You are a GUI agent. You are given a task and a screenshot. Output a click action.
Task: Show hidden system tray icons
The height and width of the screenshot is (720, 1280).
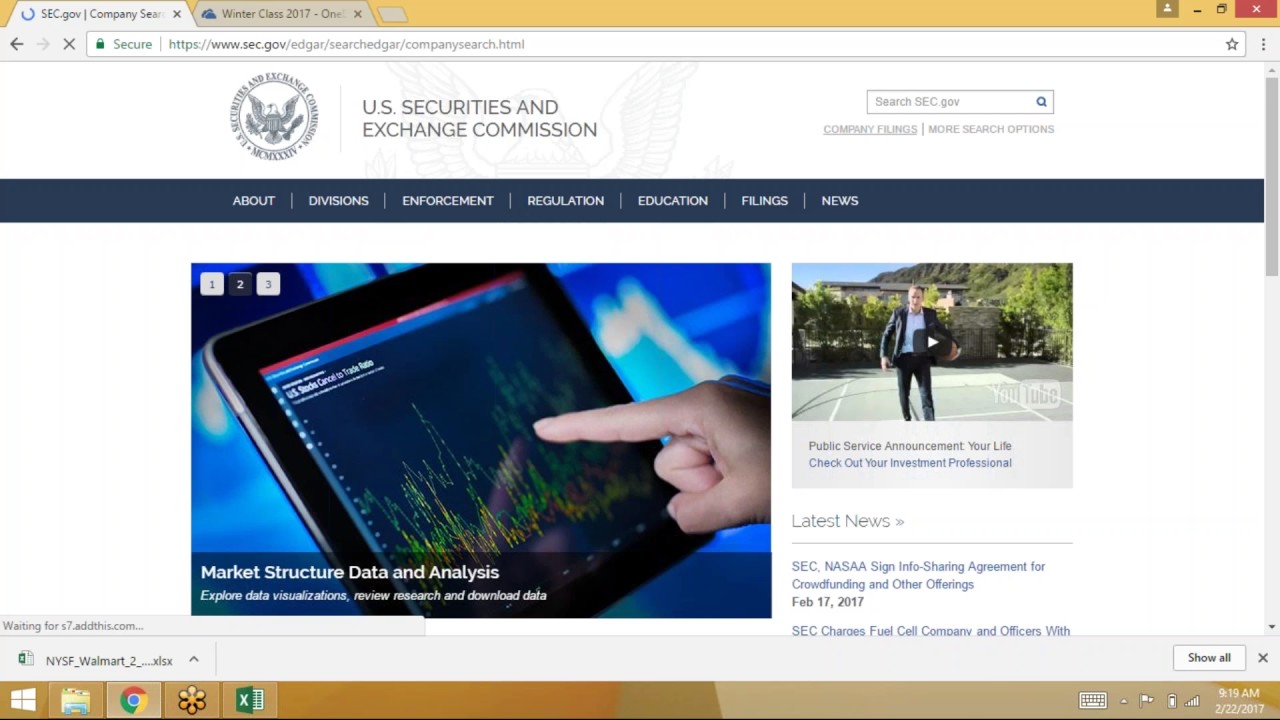1123,701
